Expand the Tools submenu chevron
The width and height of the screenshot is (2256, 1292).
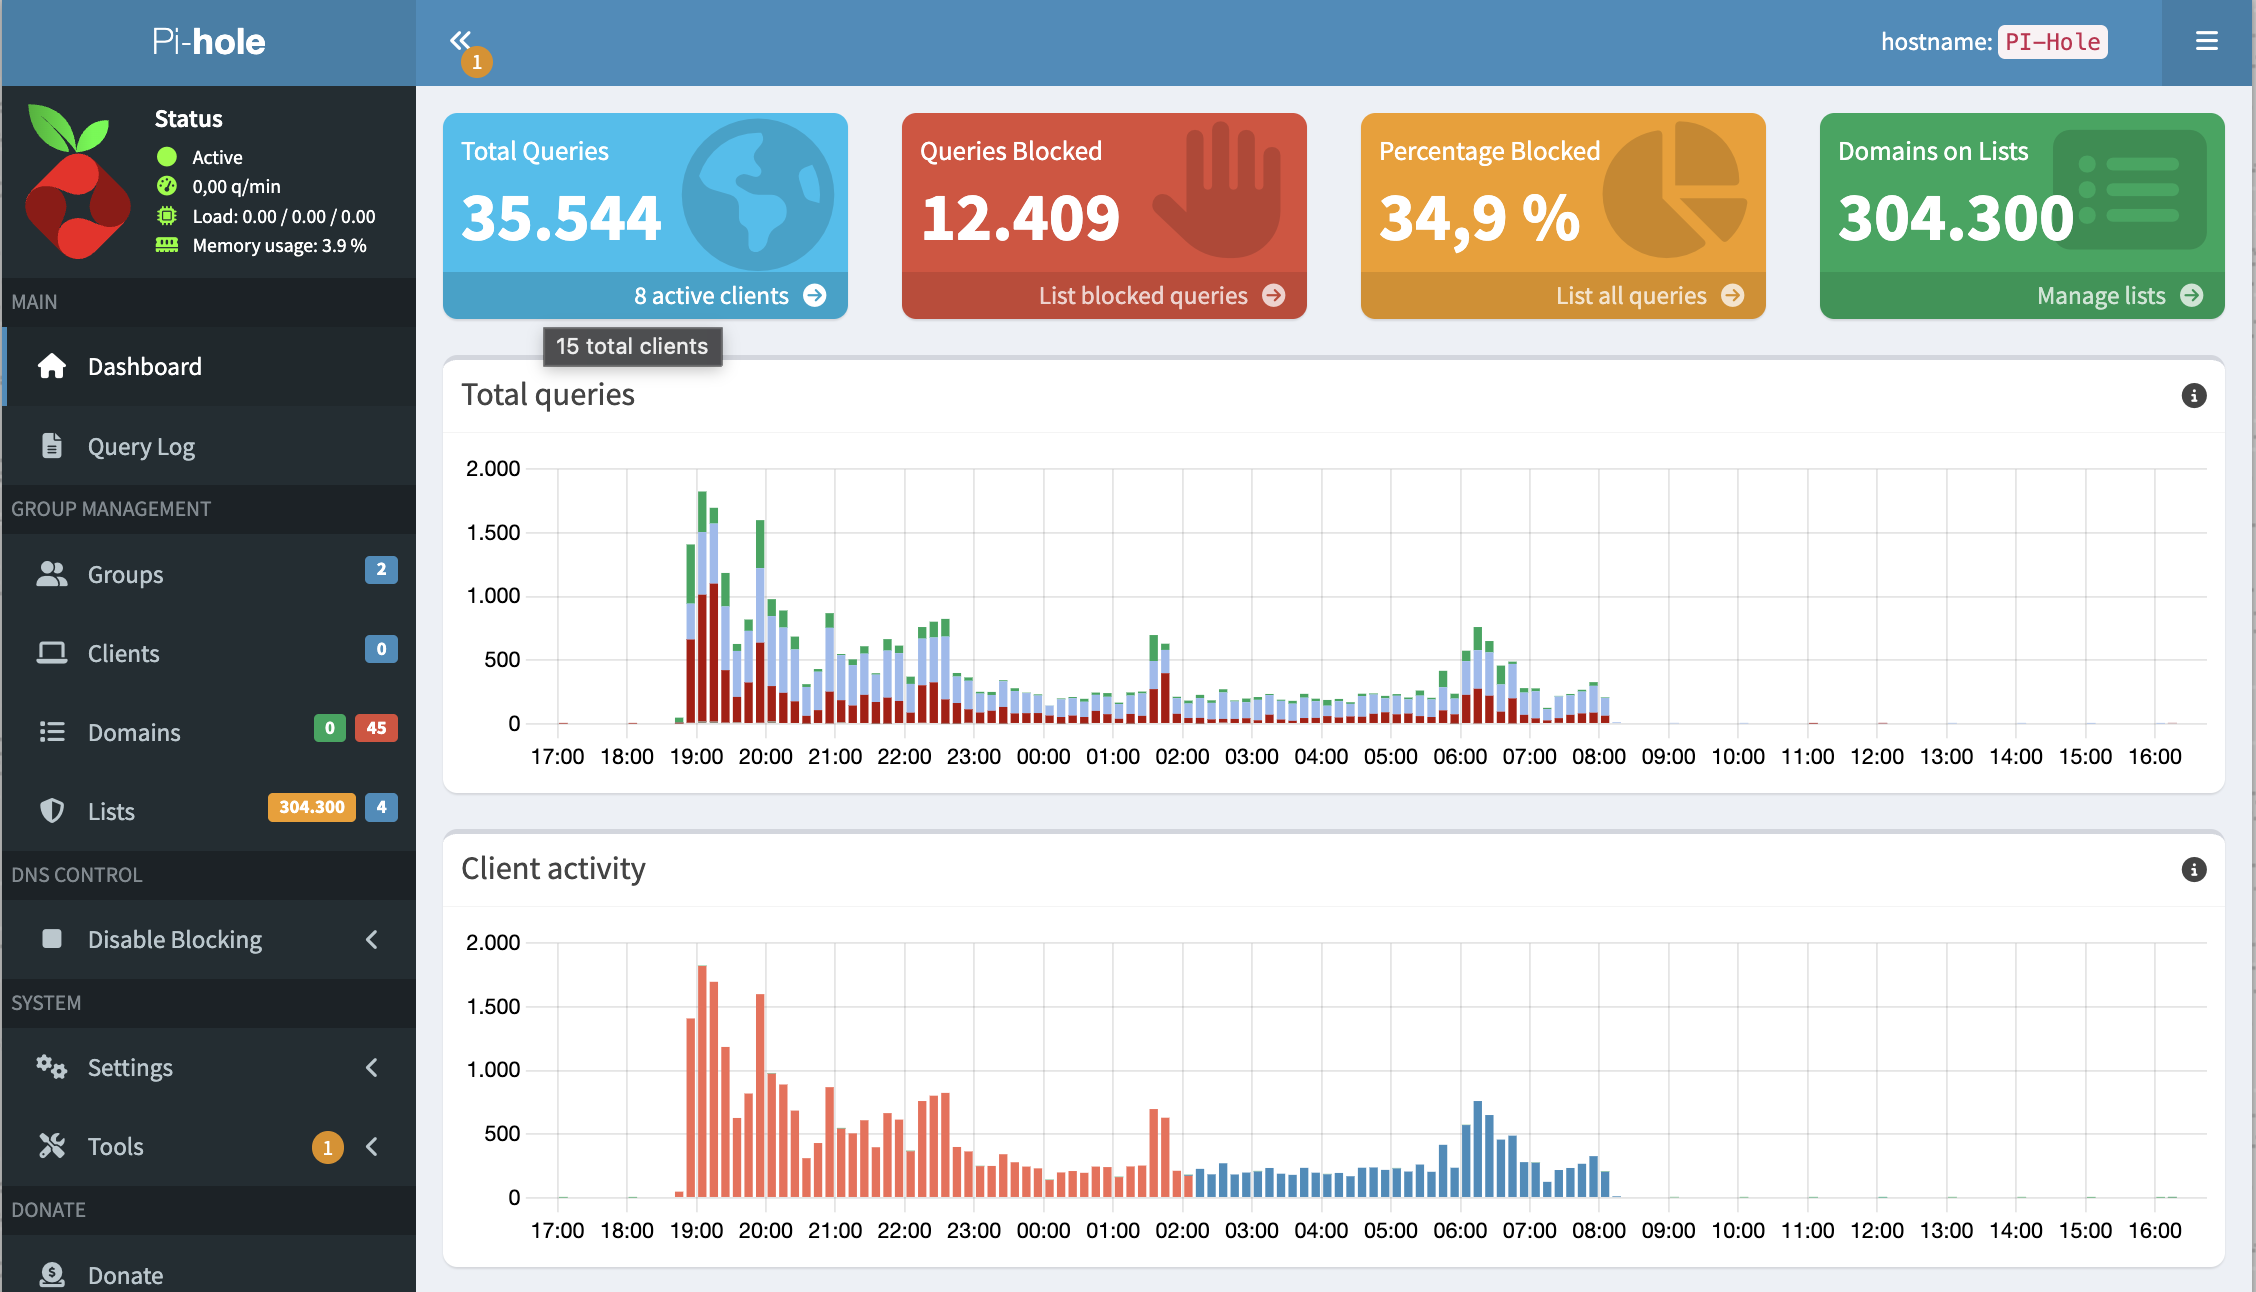[371, 1146]
